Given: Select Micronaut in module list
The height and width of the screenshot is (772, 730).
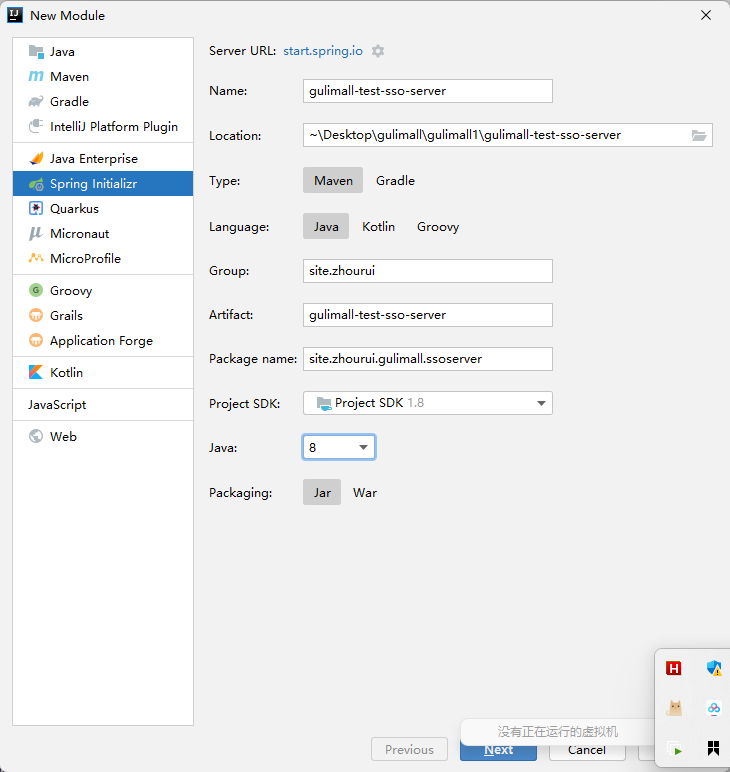Looking at the screenshot, I should (x=103, y=233).
